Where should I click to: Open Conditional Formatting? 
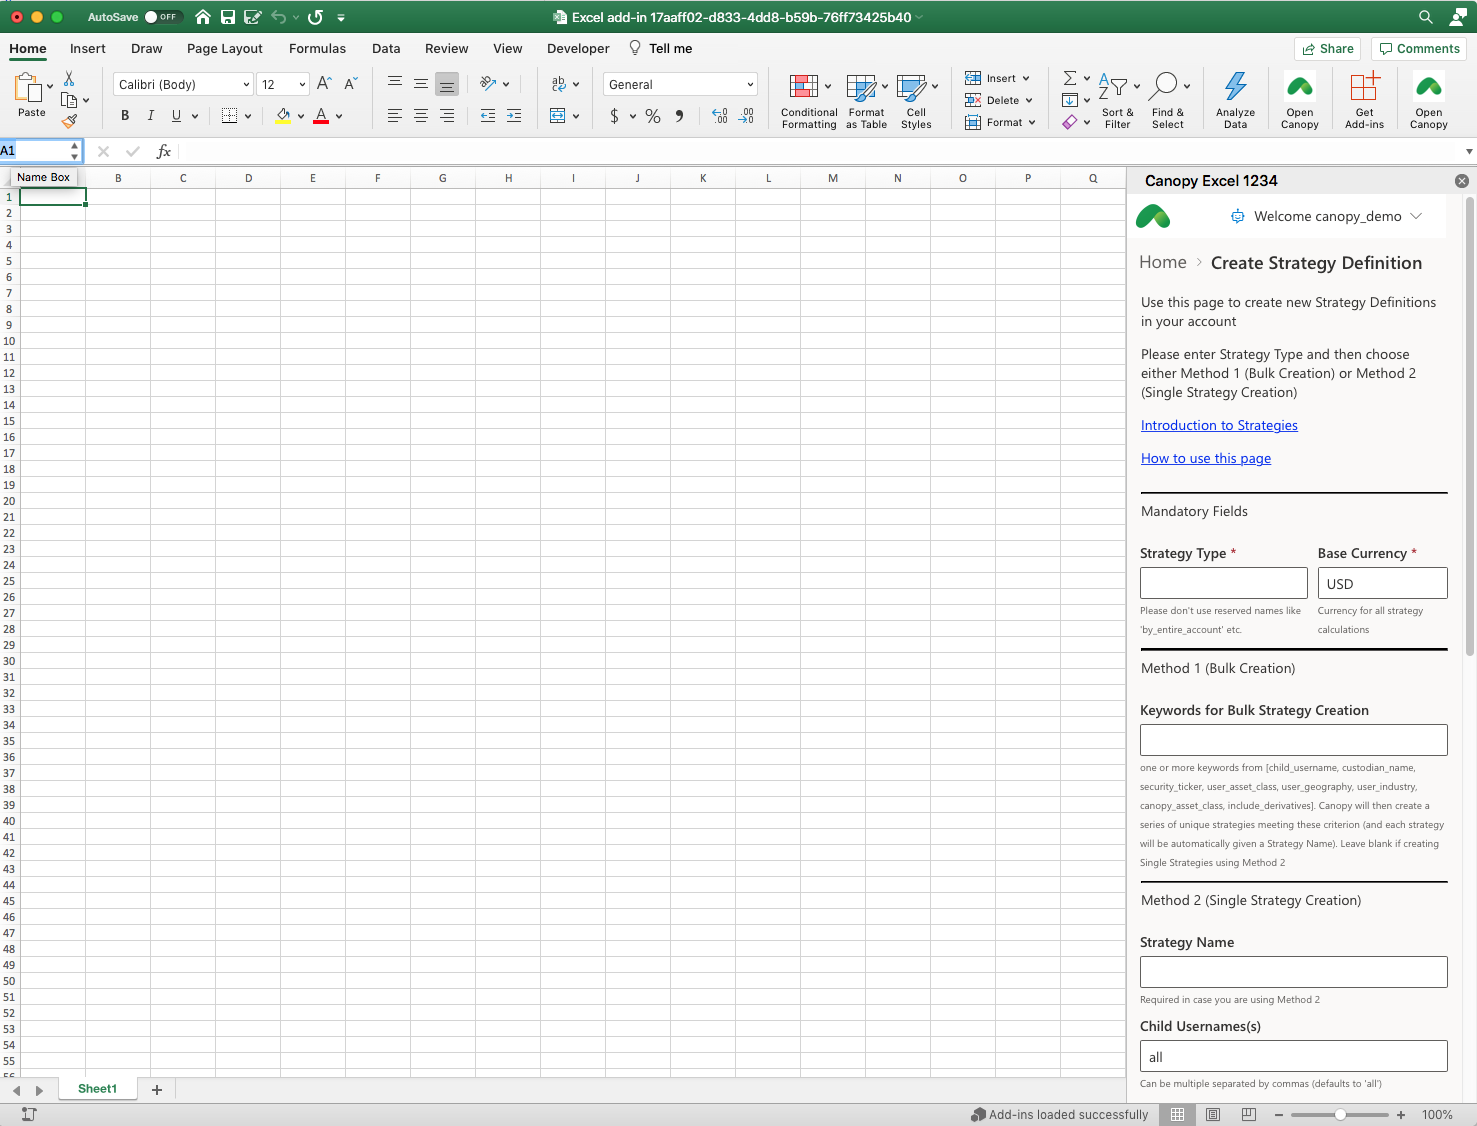(x=809, y=101)
